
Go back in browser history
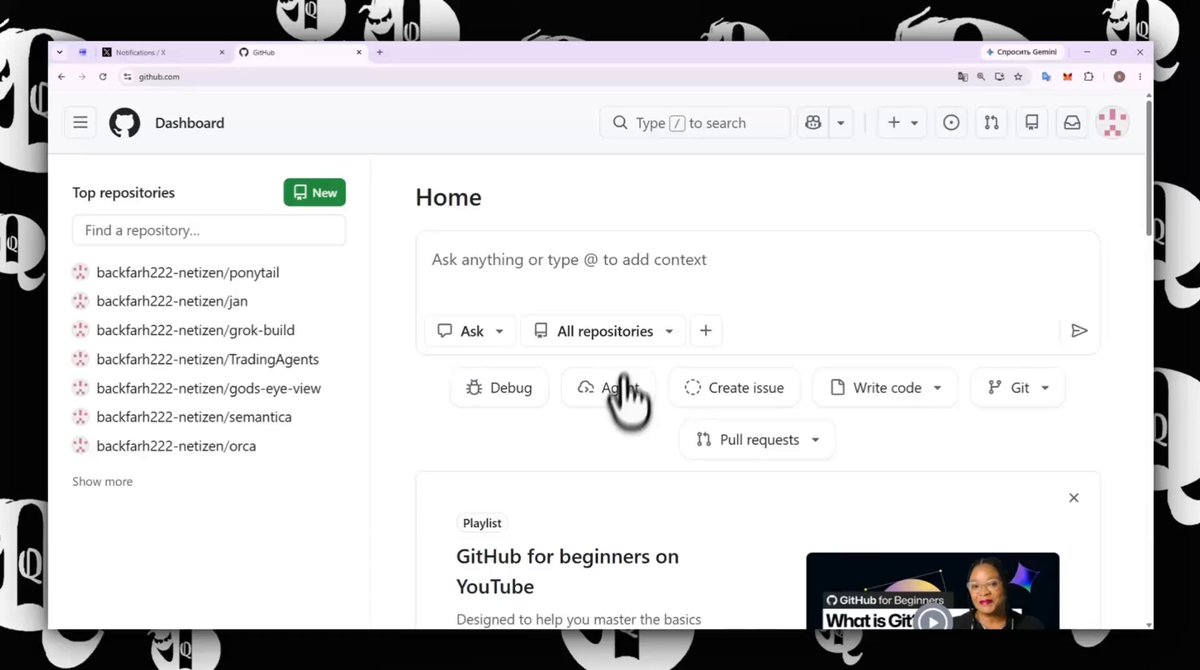[62, 77]
